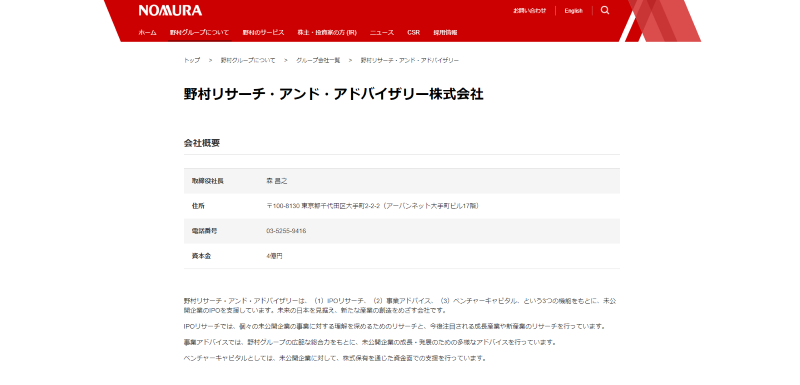Screen dimensions: 800x385
Task: Click トップ breadcrumb link
Action: click(192, 60)
